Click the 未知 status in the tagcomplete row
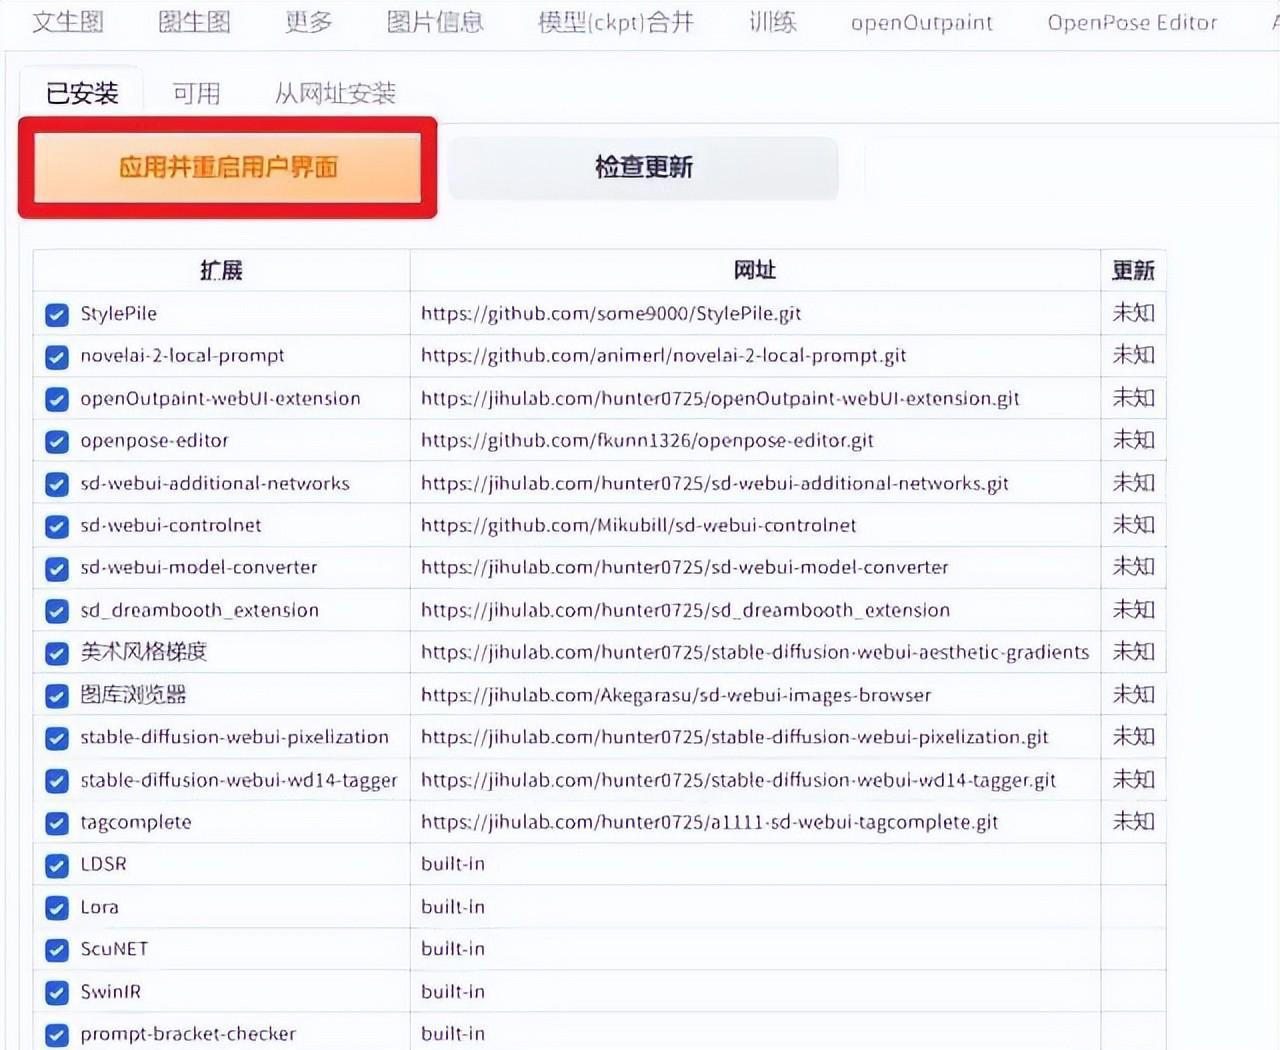This screenshot has width=1280, height=1050. pos(1133,821)
